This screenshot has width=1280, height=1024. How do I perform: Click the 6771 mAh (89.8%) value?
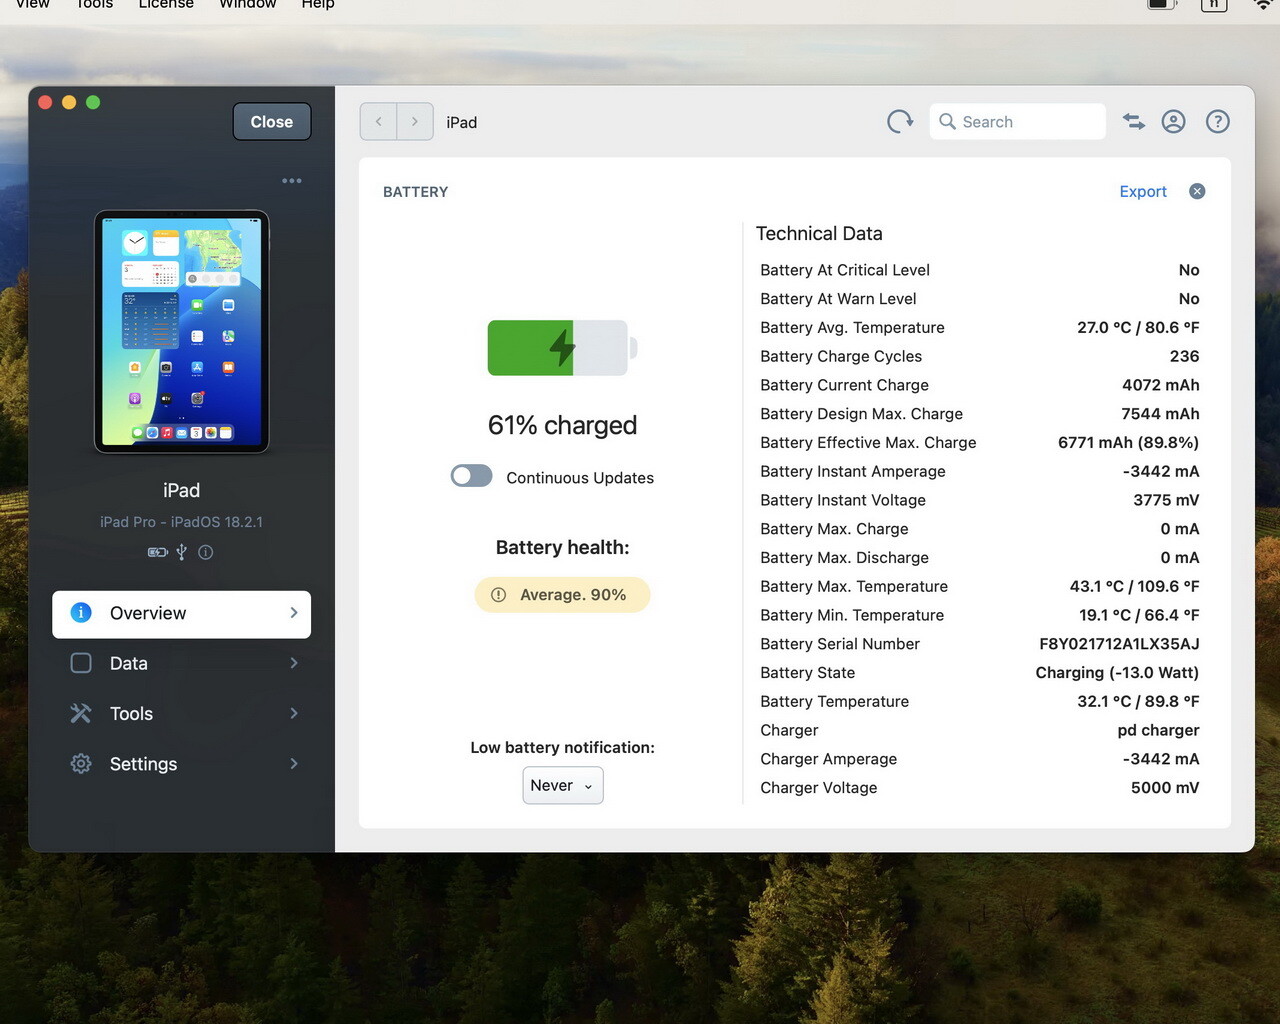(1129, 442)
